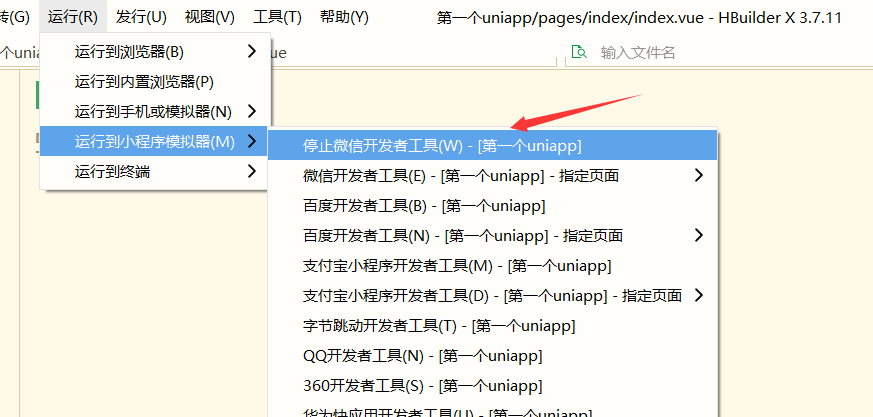Click the file search icon
This screenshot has height=417, width=873.
(x=579, y=52)
